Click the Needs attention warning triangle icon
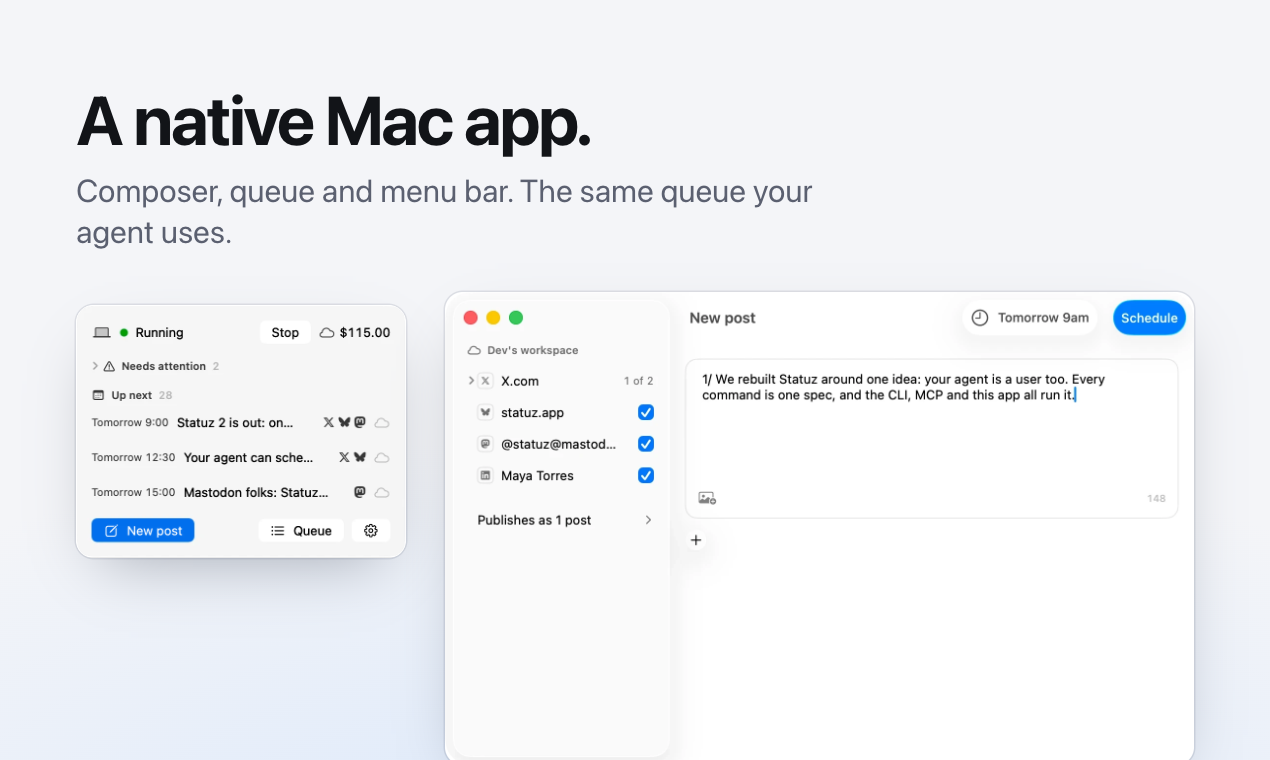1270x760 pixels. click(110, 366)
